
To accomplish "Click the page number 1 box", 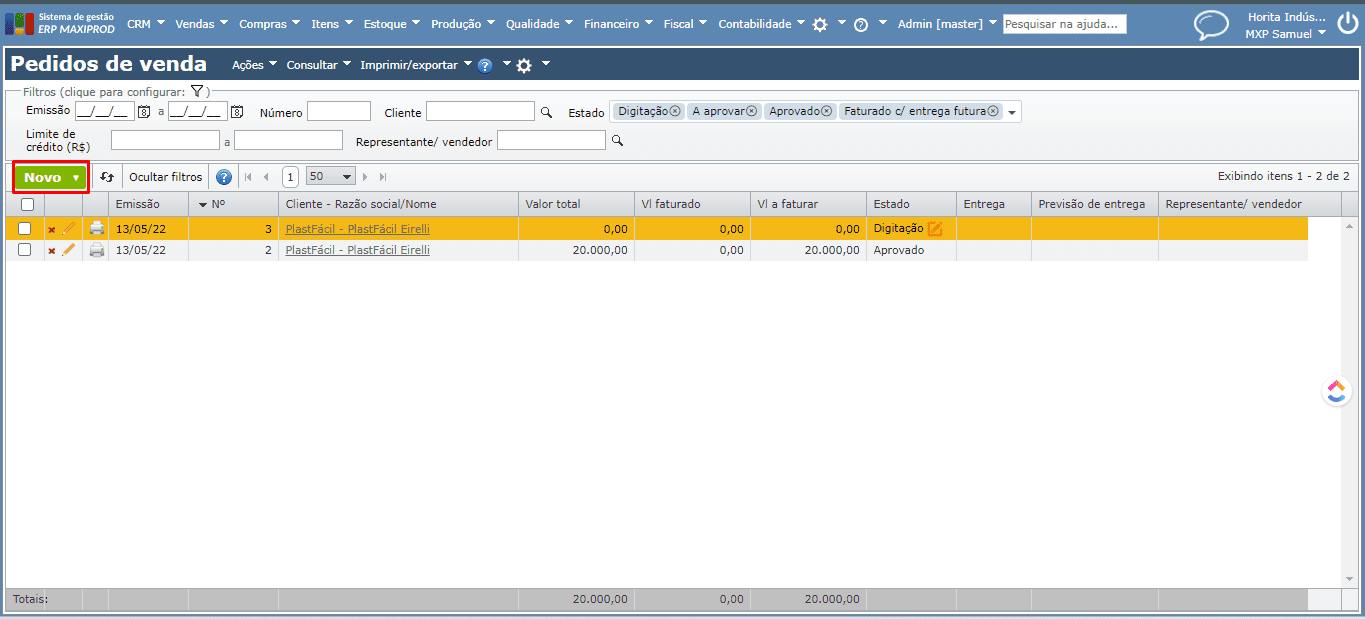I will click(290, 177).
